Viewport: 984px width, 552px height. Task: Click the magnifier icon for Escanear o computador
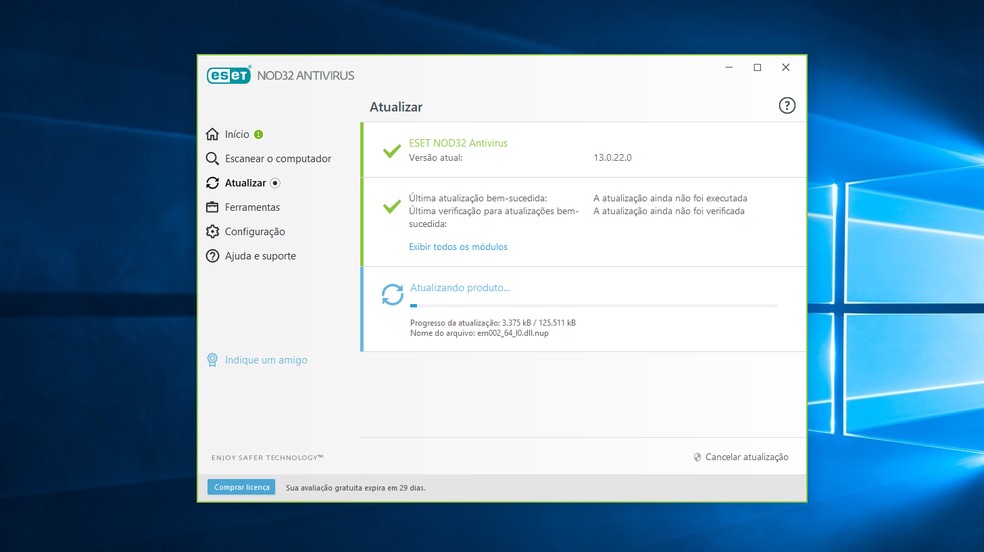click(212, 159)
